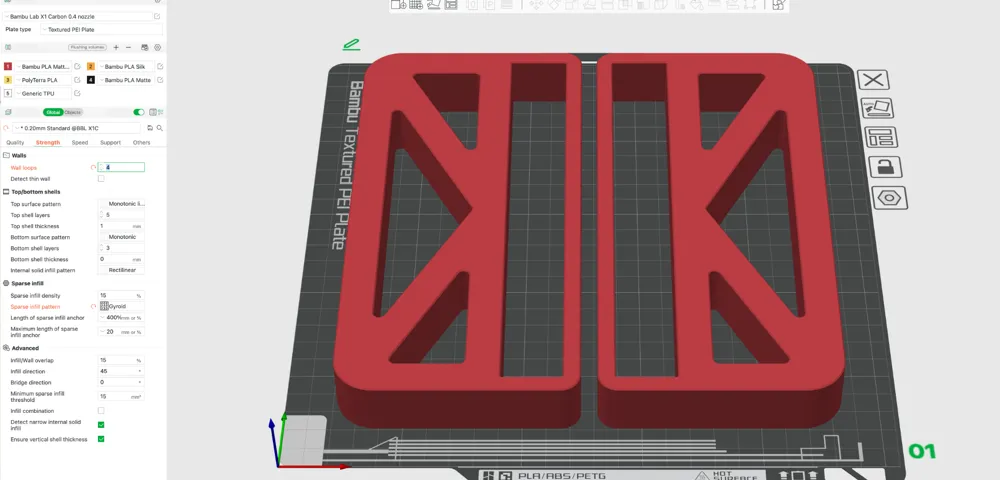This screenshot has width=1000, height=480.
Task: Remove all objects from plate 01
Action: (873, 80)
